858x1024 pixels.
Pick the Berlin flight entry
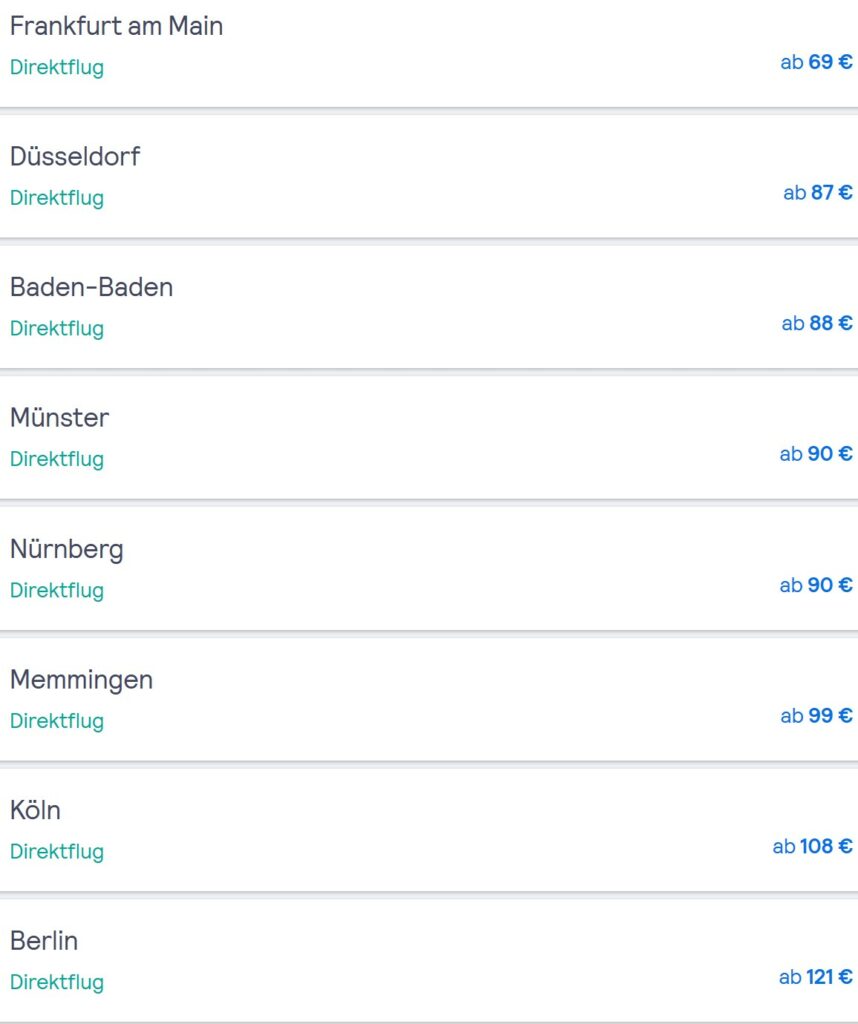[429, 961]
